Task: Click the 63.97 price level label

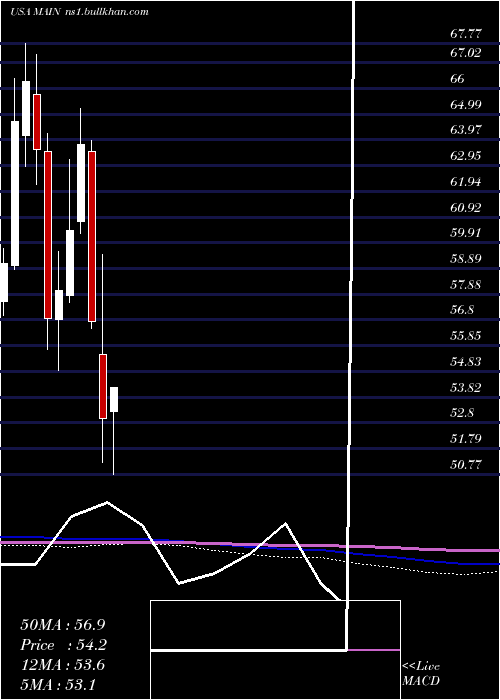Action: coord(466,130)
